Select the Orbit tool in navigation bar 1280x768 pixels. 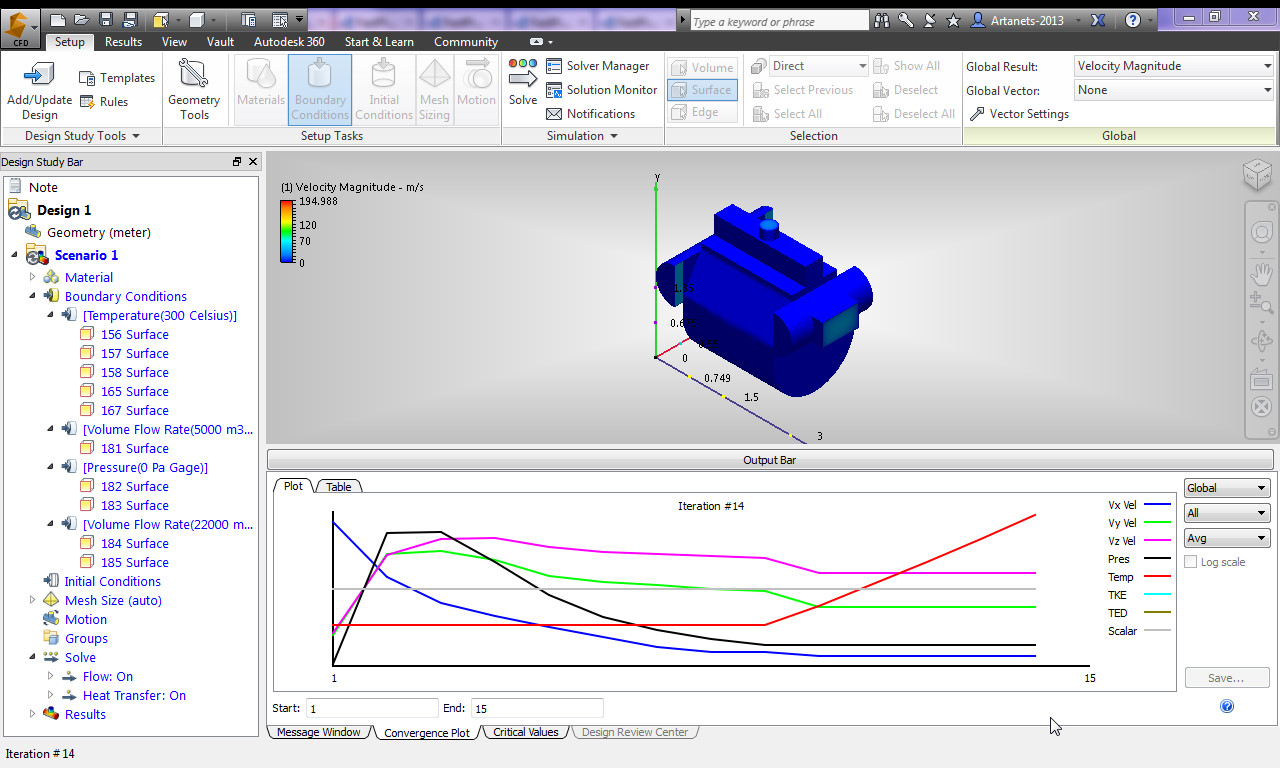pyautogui.click(x=1261, y=341)
